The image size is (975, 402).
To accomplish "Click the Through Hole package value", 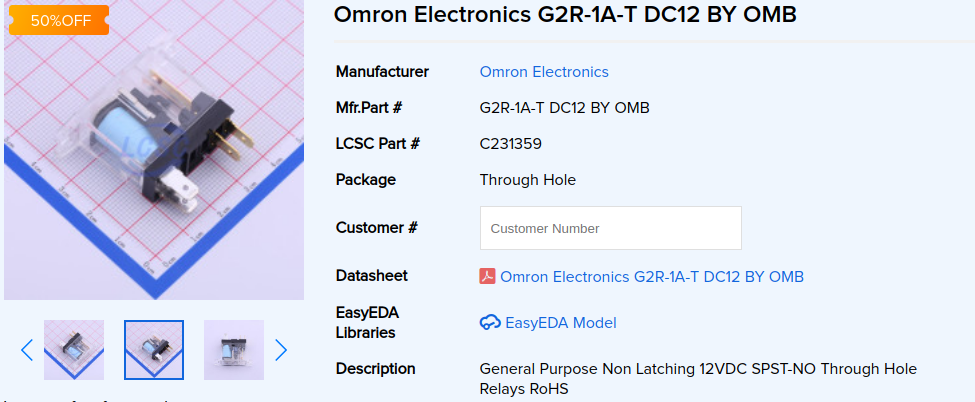I will click(528, 180).
